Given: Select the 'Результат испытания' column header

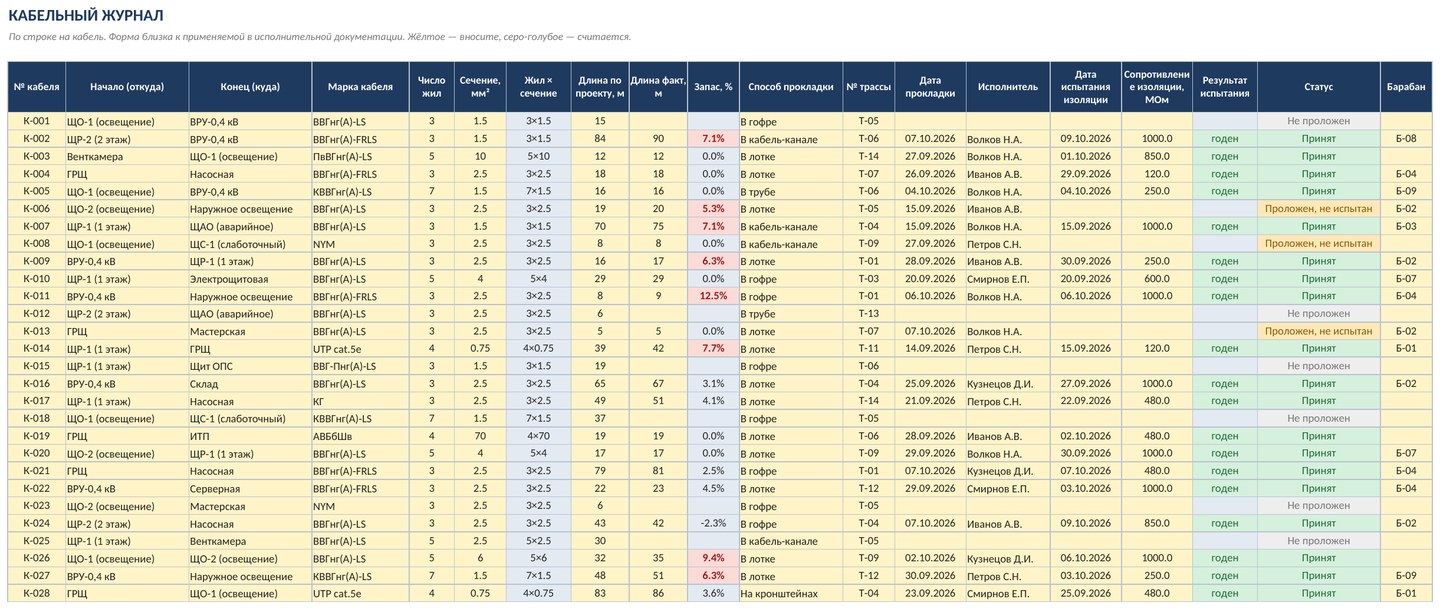Looking at the screenshot, I should pos(1225,87).
